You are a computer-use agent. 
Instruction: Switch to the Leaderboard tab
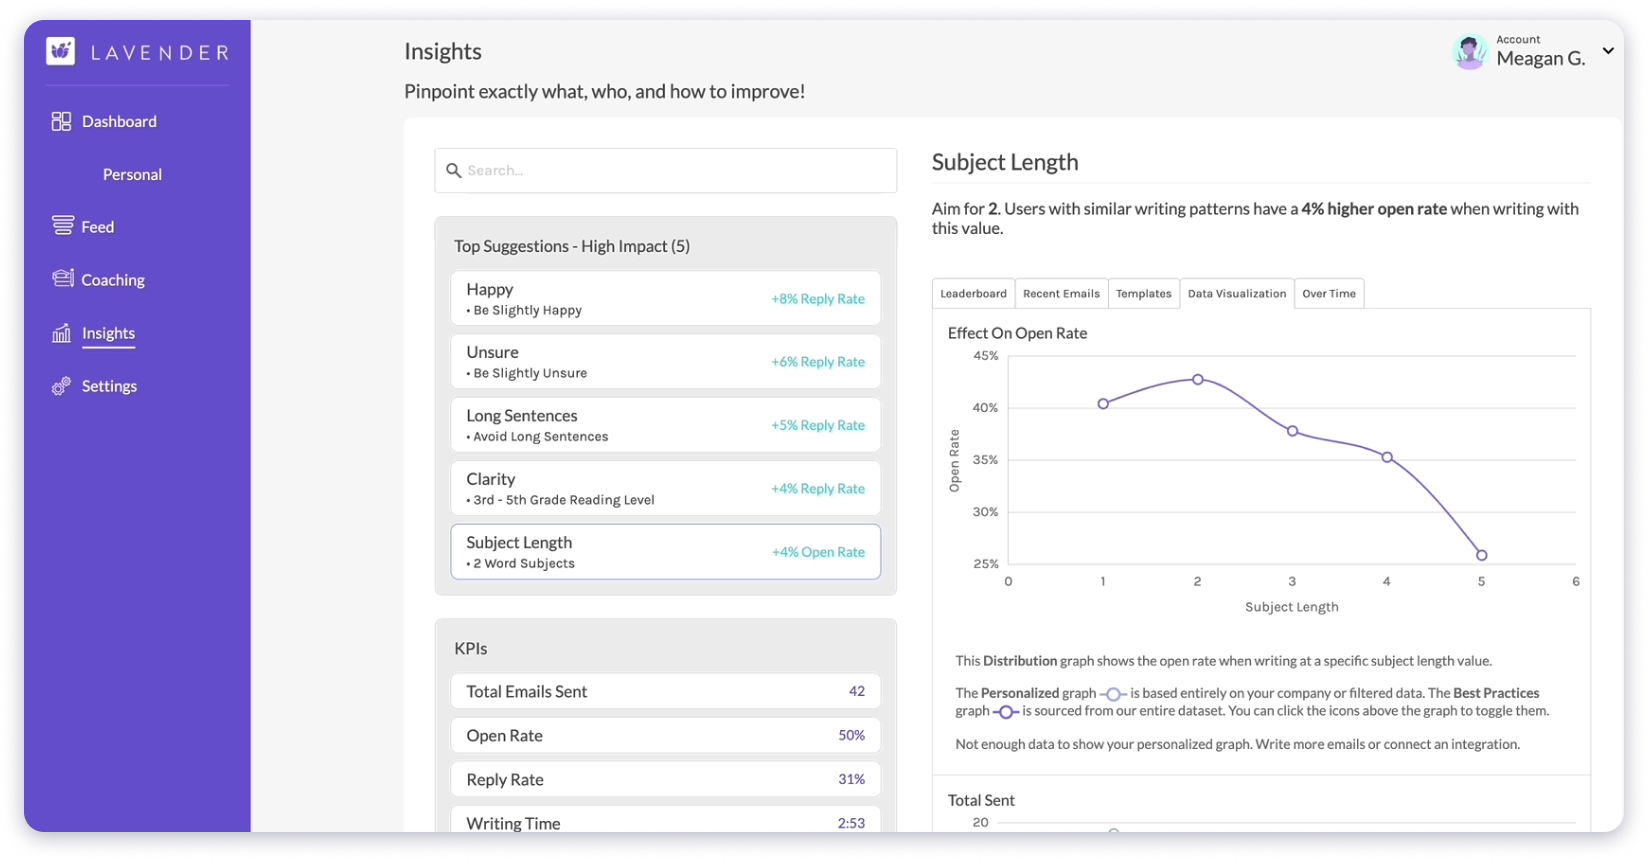(972, 294)
